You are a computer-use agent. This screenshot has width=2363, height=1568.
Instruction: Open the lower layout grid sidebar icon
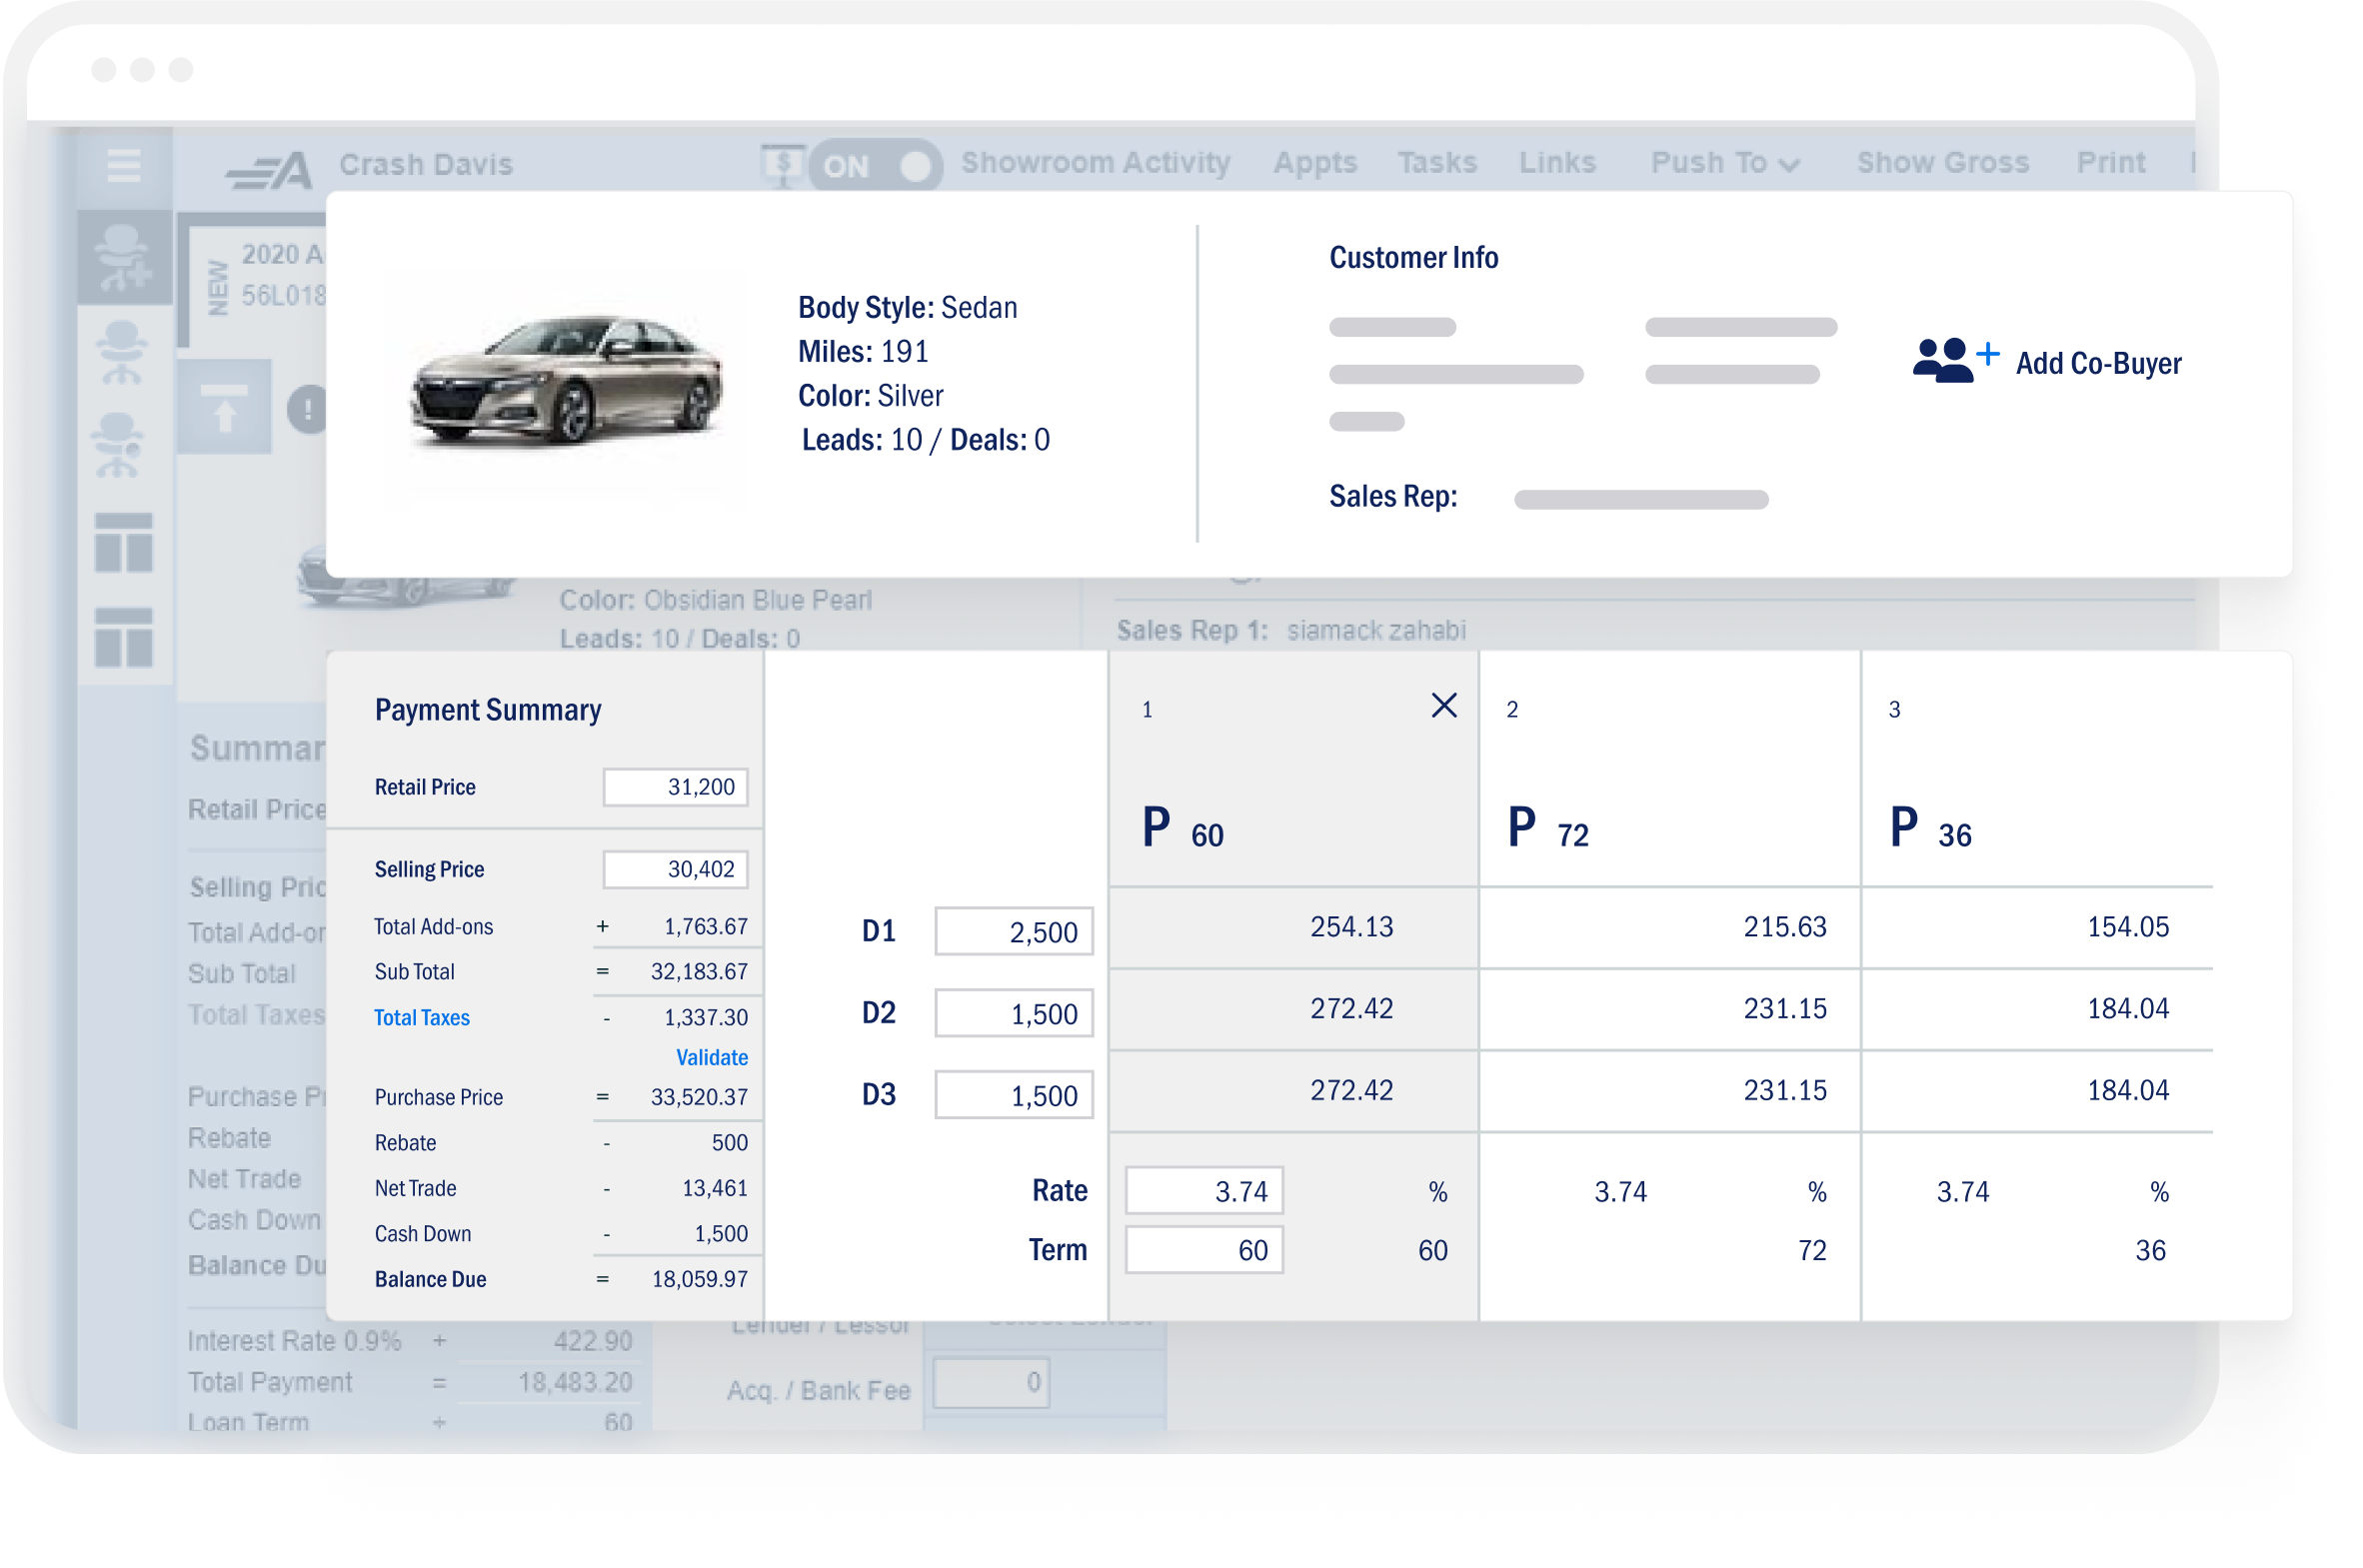coord(124,637)
